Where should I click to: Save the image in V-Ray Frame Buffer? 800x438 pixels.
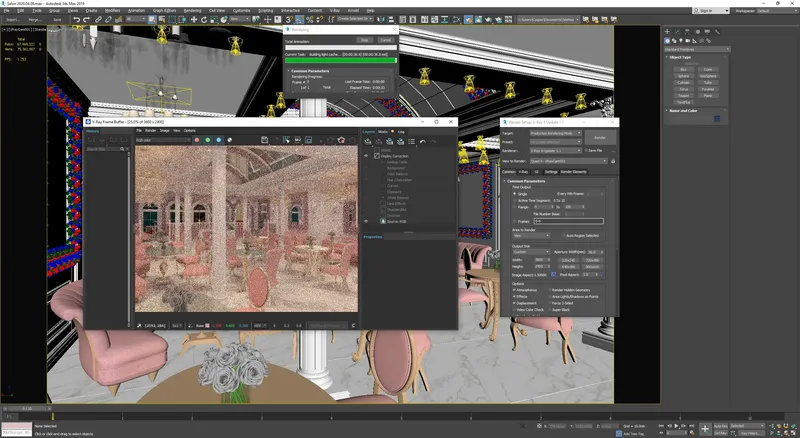(x=264, y=140)
